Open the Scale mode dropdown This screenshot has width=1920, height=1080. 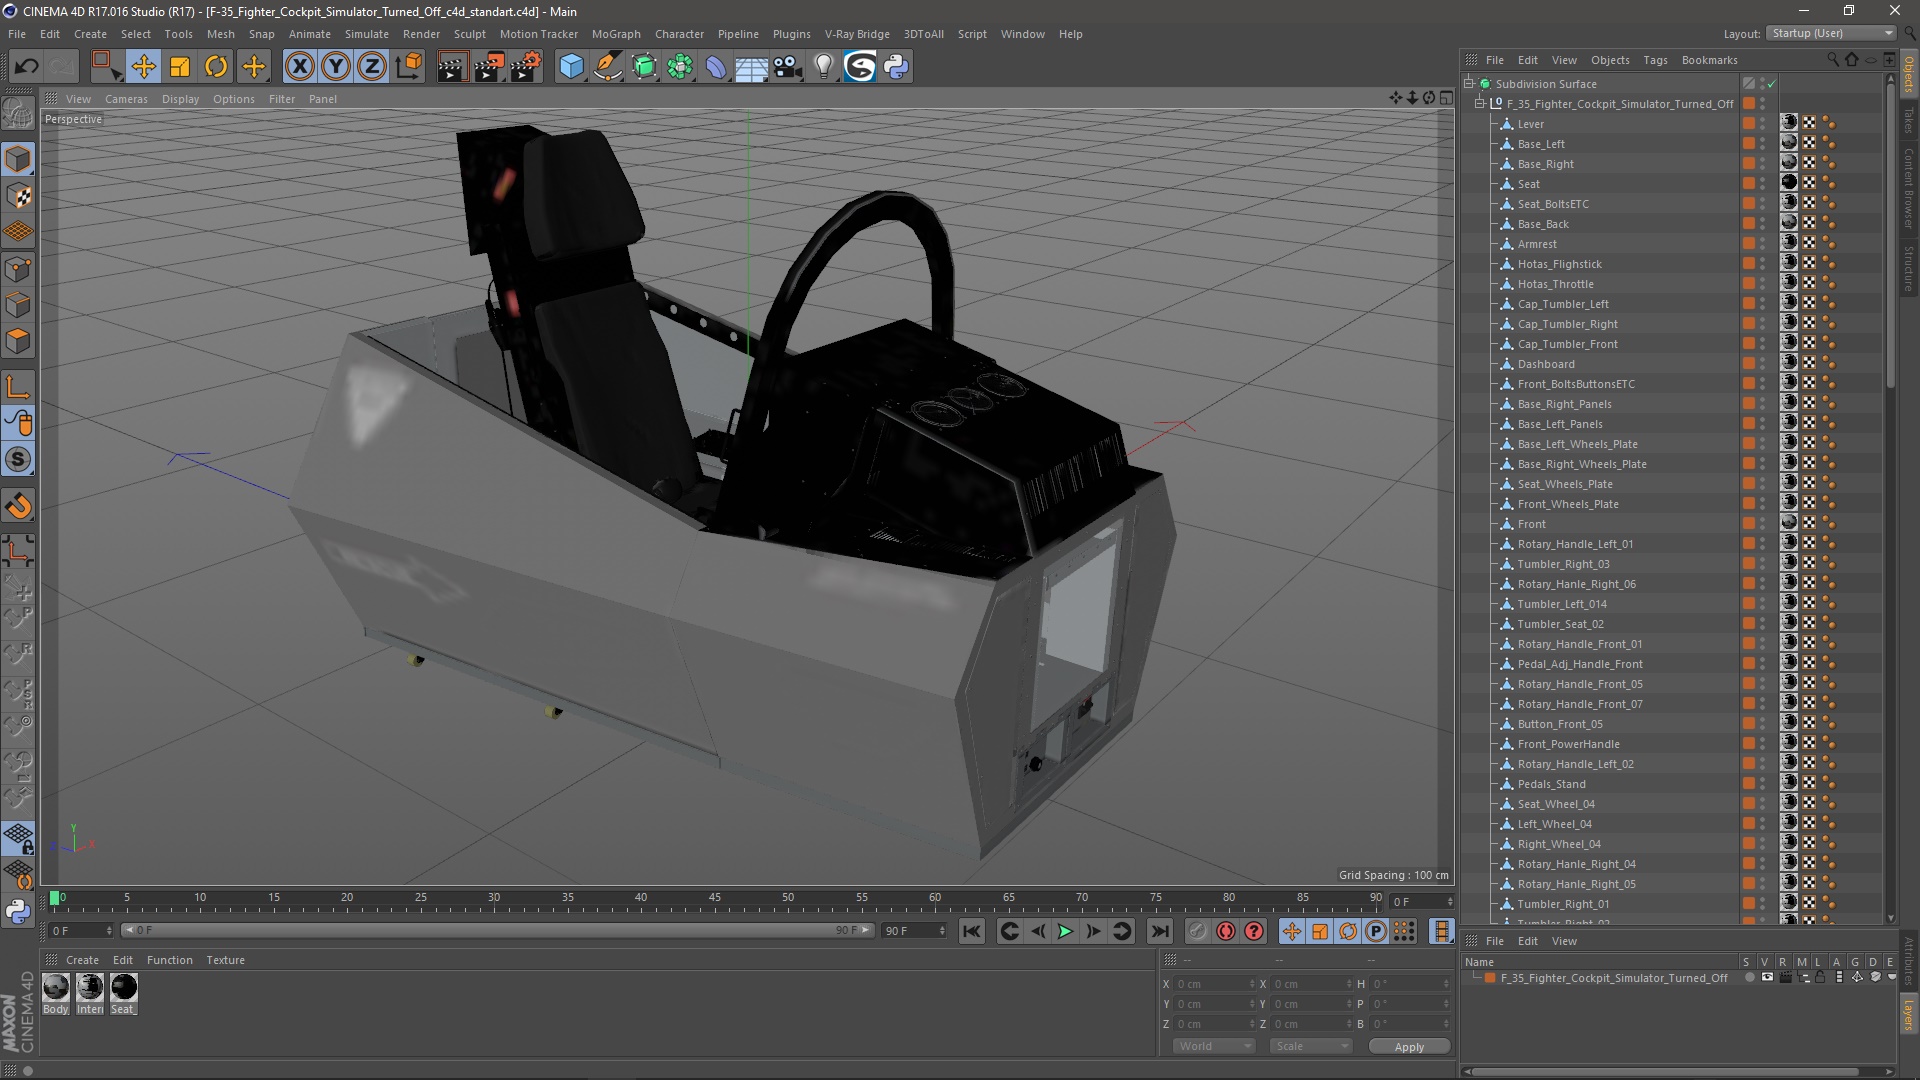pyautogui.click(x=1310, y=1046)
